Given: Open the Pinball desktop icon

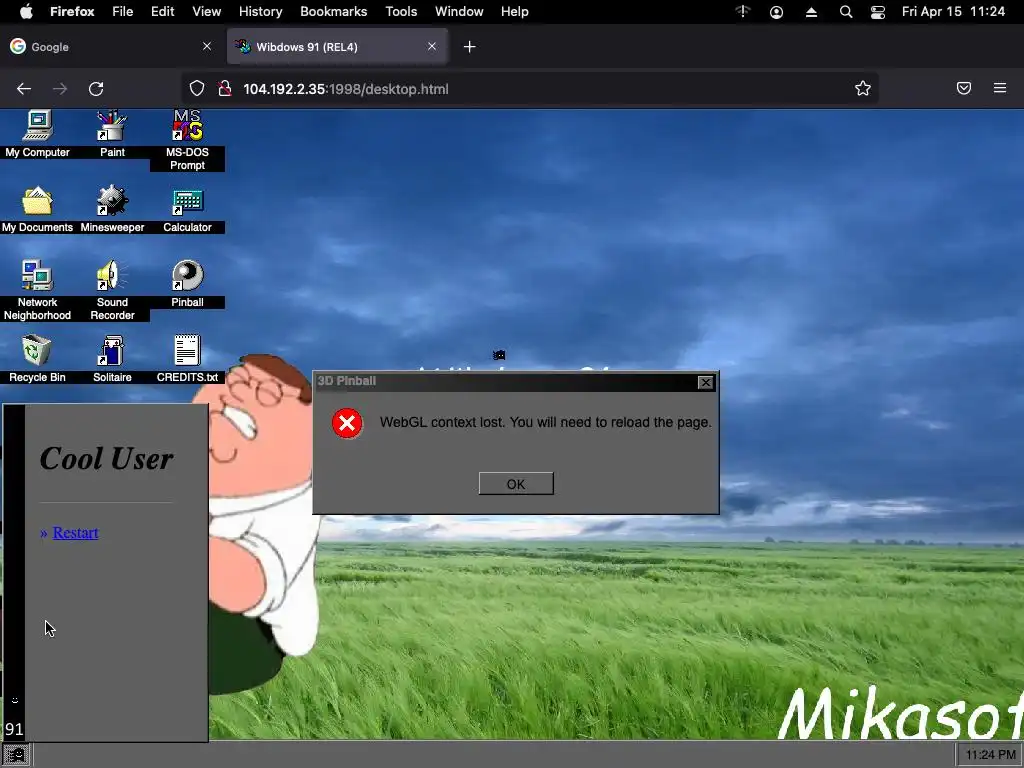Looking at the screenshot, I should click(187, 283).
